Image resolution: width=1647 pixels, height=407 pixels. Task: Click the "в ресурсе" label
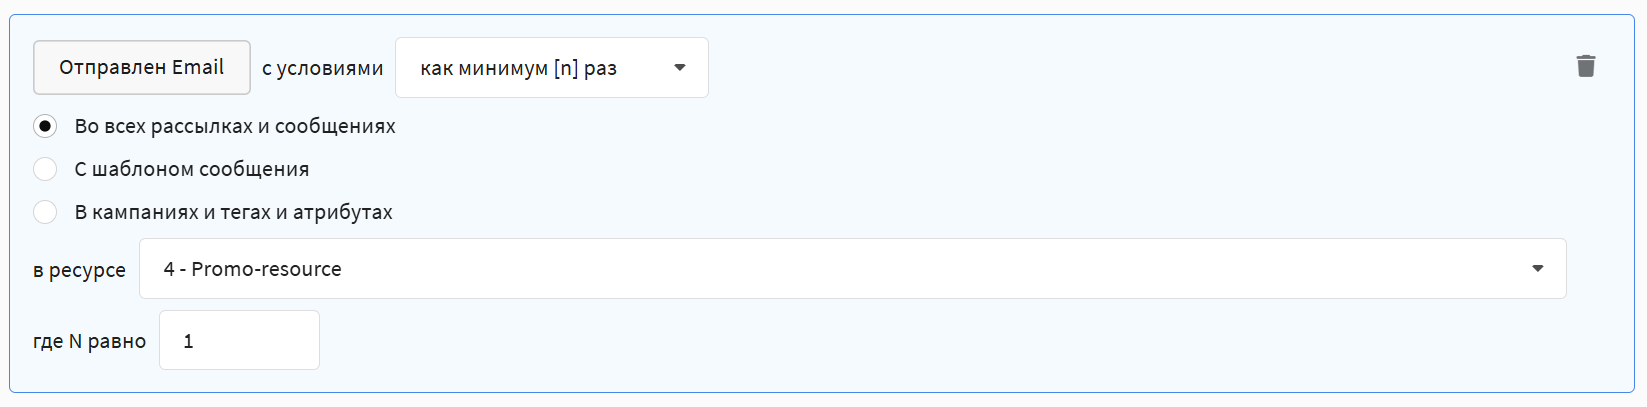79,270
